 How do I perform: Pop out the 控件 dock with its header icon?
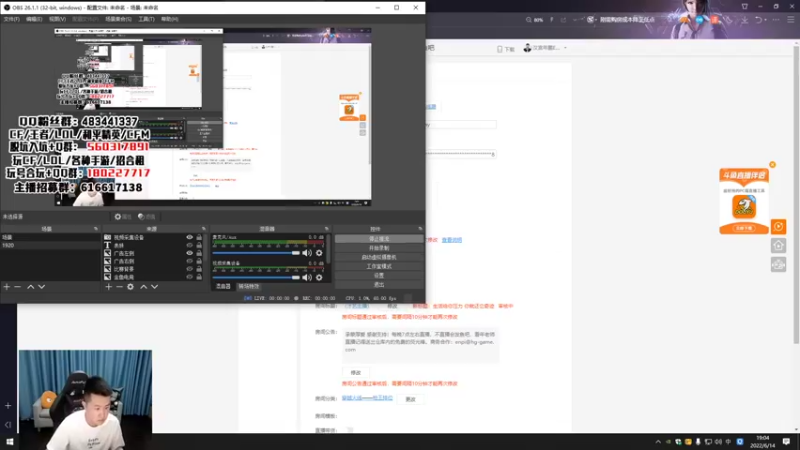(420, 229)
